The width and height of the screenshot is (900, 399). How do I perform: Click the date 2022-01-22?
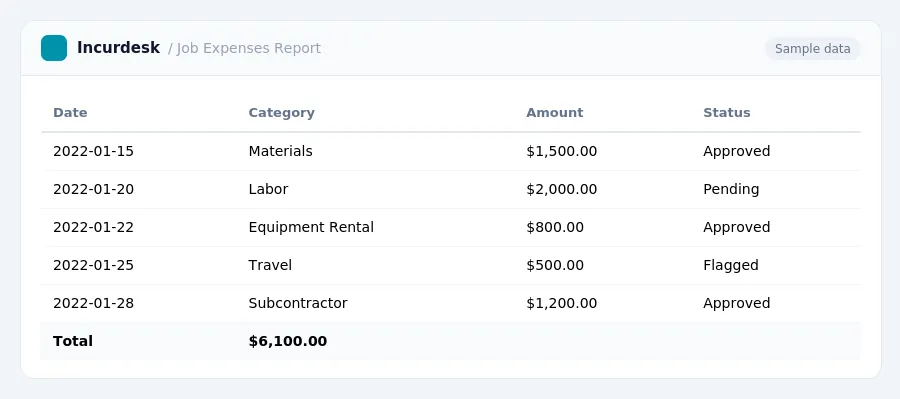pos(93,227)
